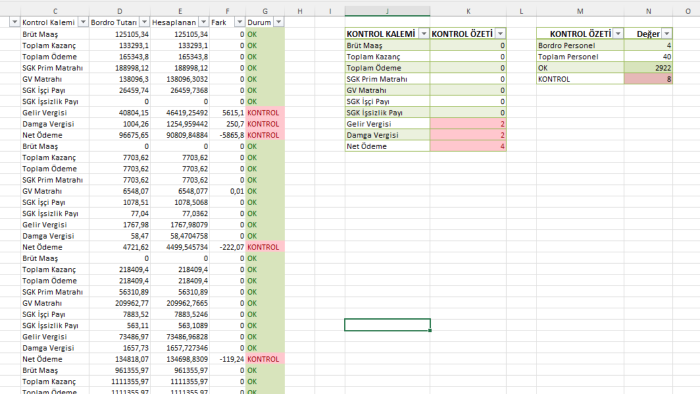This screenshot has height=394, width=700.
Task: Select the Bordro Tutarı cell 209962,77
Action: click(x=120, y=303)
